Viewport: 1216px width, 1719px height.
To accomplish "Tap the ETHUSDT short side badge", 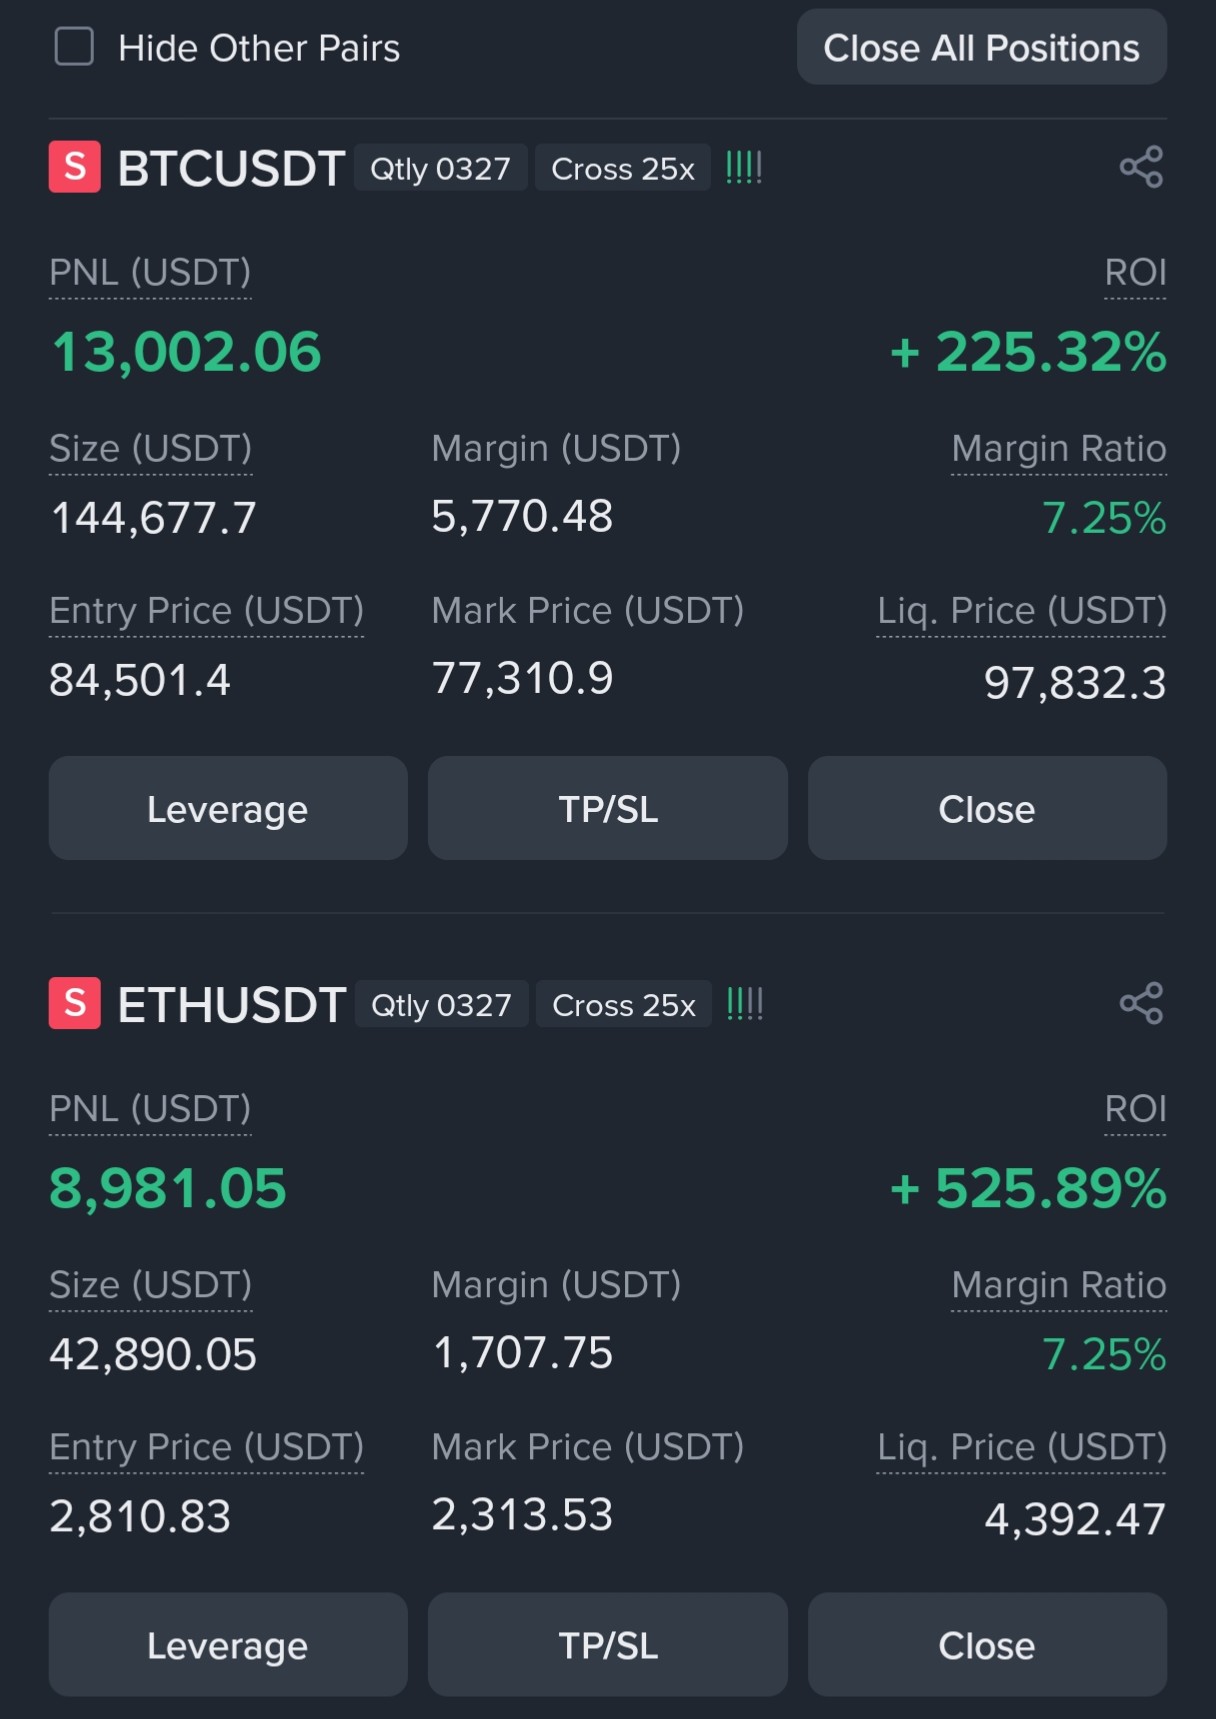I will click(x=75, y=1003).
